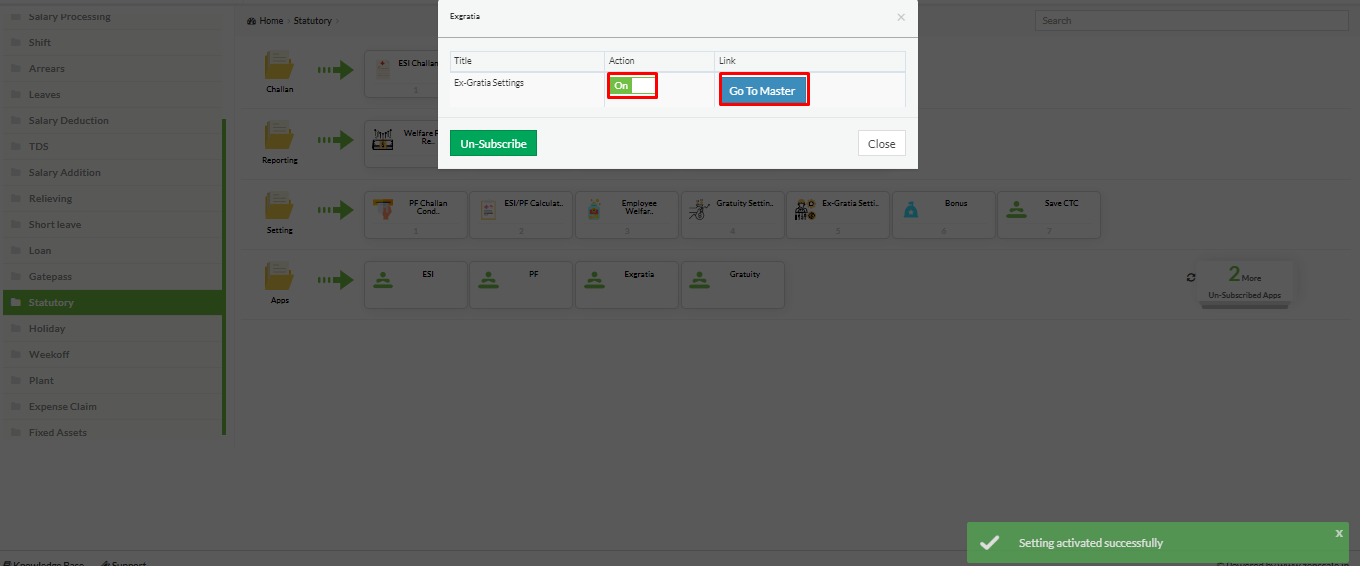1360x566 pixels.
Task: Click the Home breadcrumb link
Action: [271, 20]
